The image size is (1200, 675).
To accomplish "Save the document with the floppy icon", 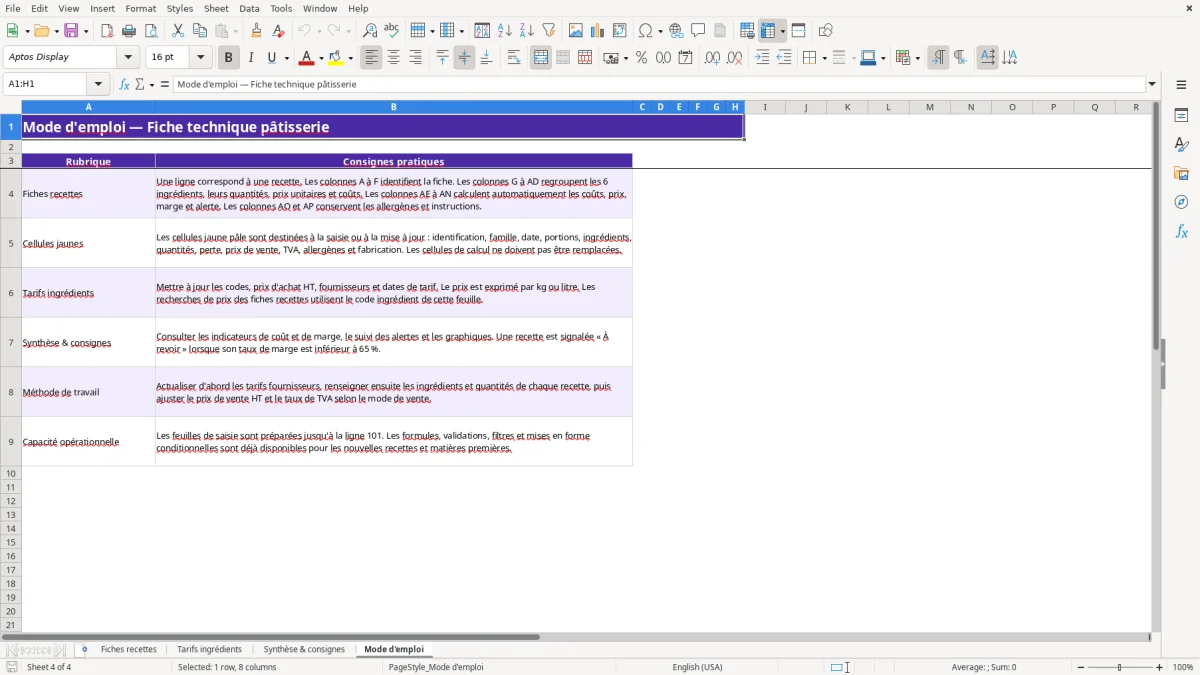I will click(x=71, y=31).
